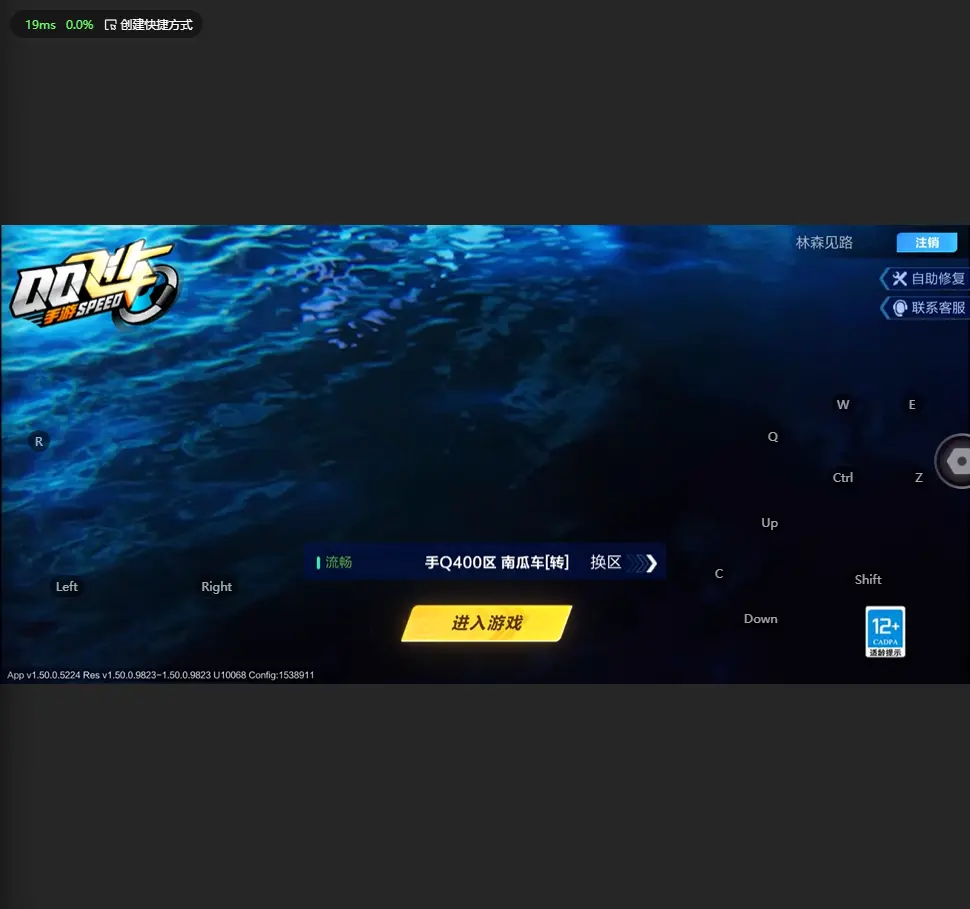Tap the Ctrl key overlay

(x=843, y=478)
